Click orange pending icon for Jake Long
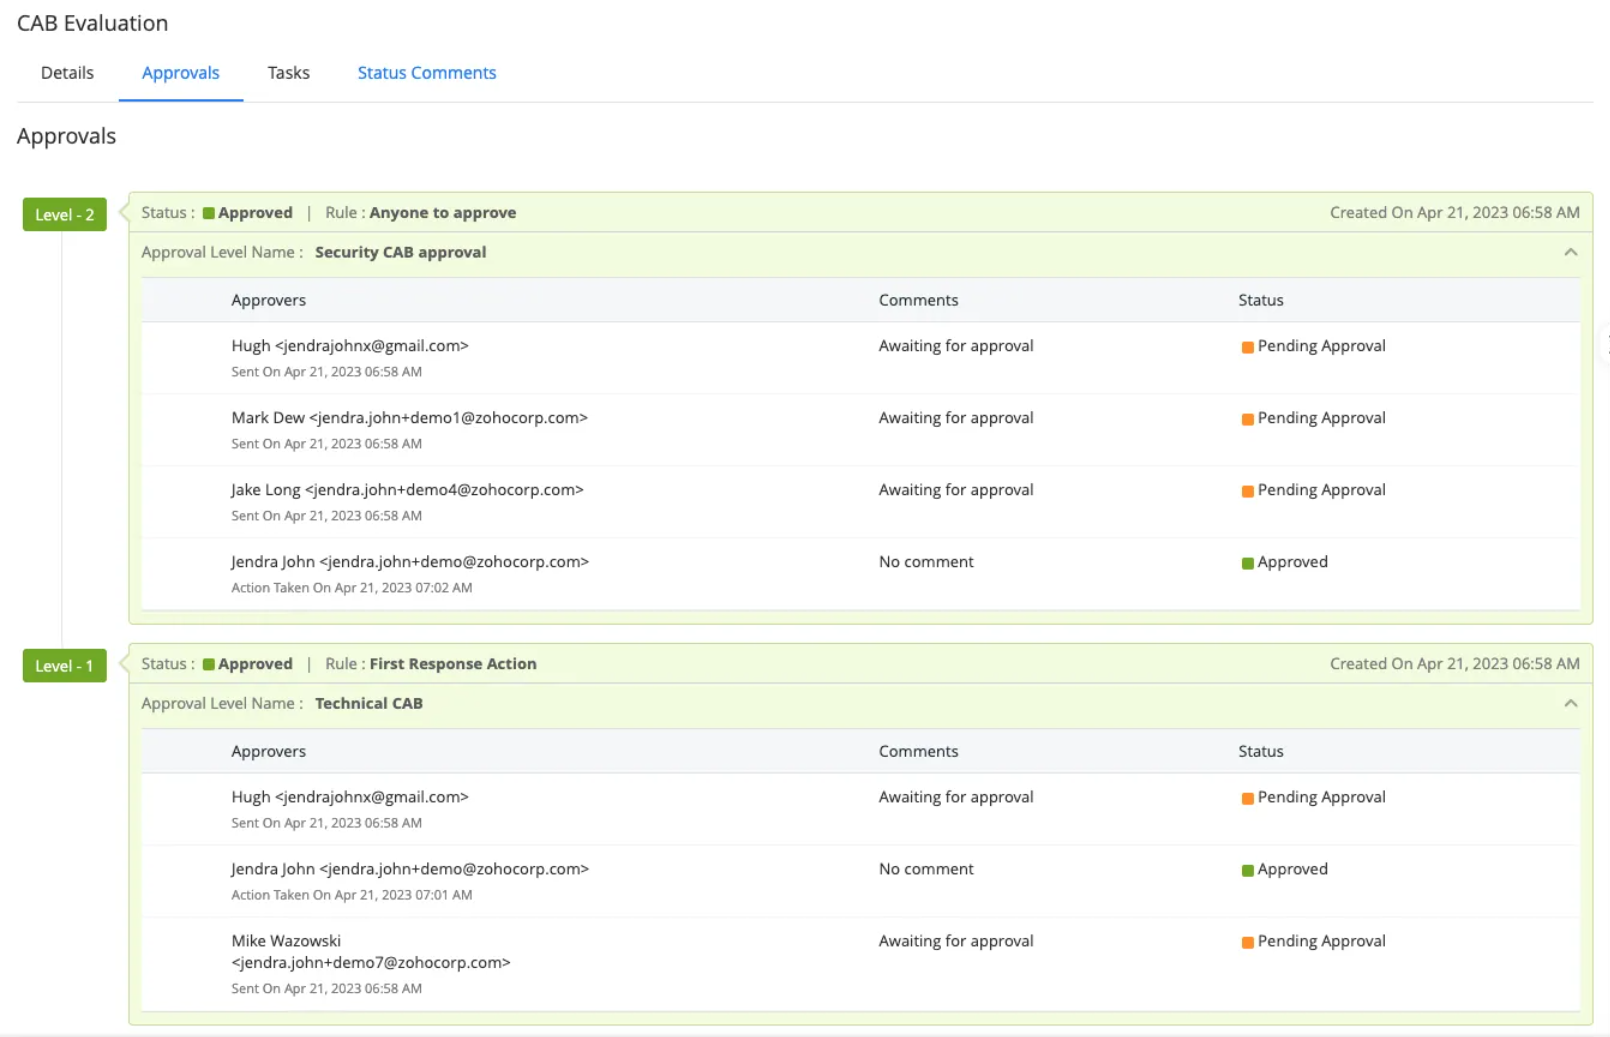 [x=1247, y=491]
